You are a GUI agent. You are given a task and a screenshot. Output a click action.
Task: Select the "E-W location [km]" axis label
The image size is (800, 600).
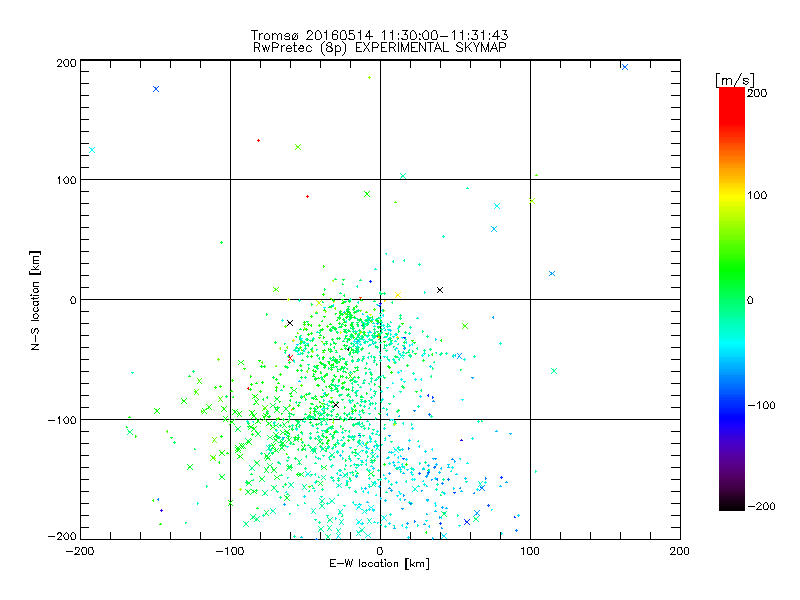click(379, 563)
